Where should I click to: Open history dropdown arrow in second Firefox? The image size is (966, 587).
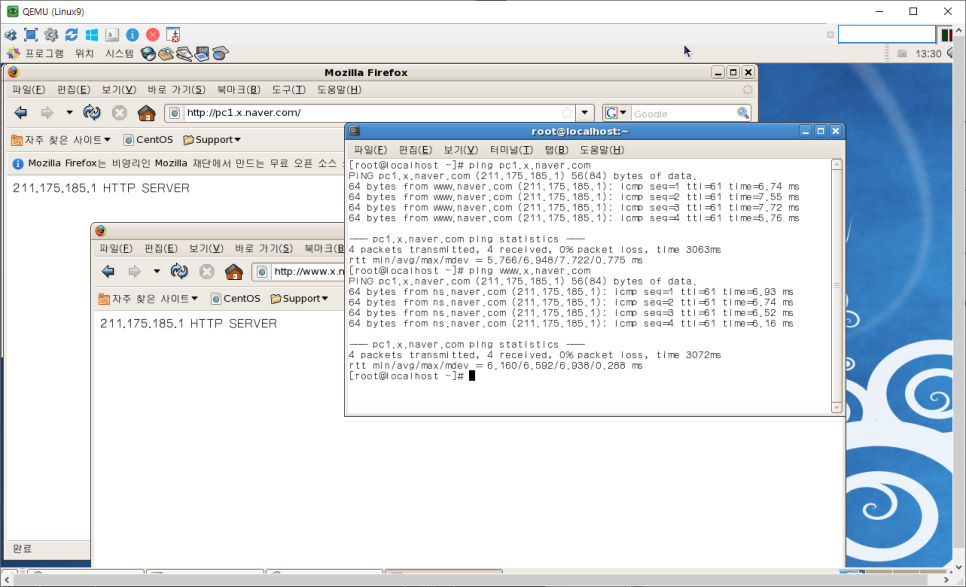156,272
